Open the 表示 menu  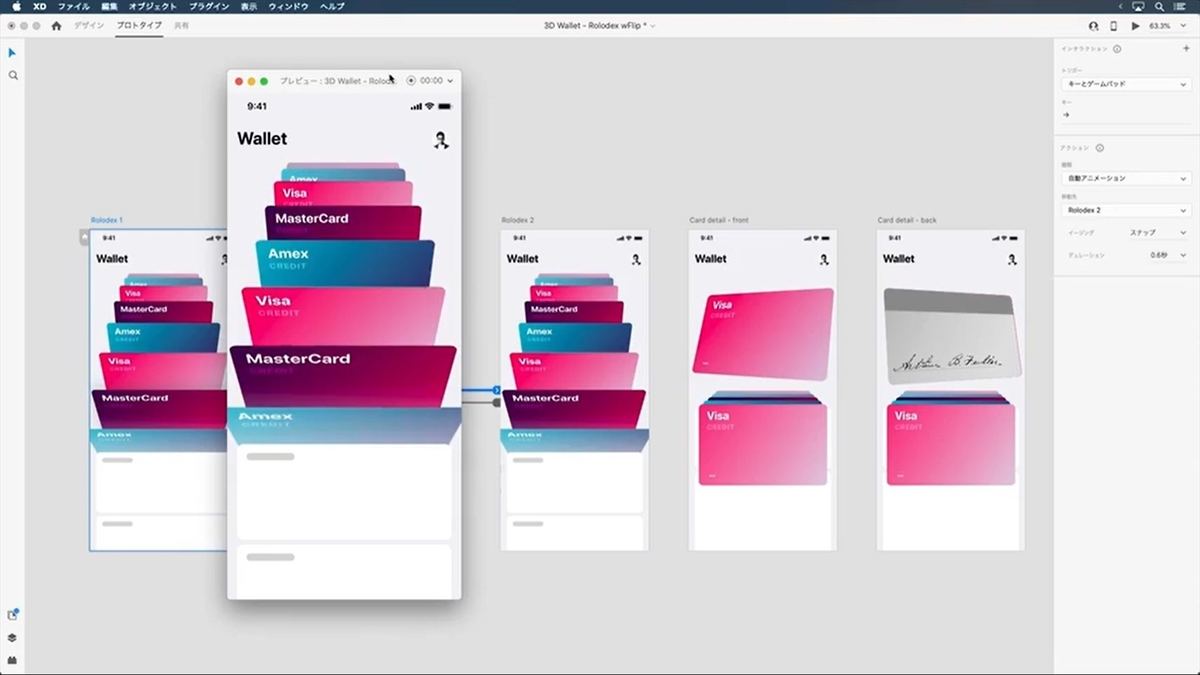coord(251,6)
